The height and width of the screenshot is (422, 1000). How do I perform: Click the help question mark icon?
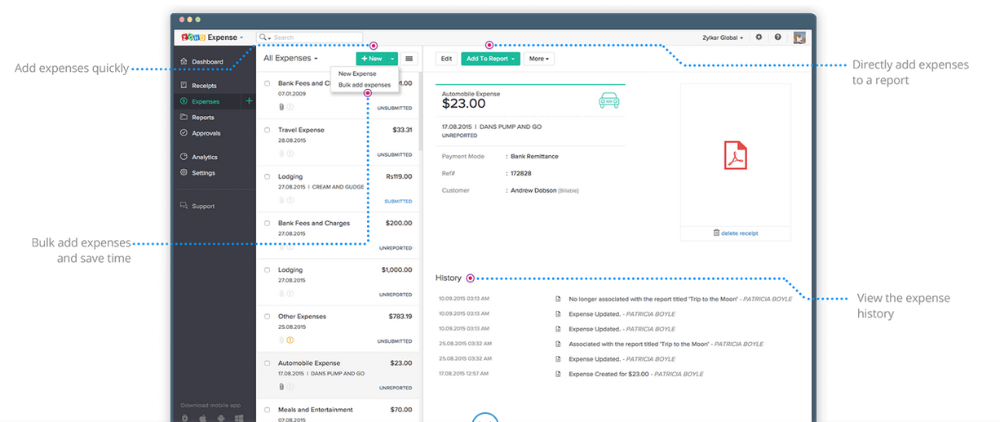tap(778, 37)
